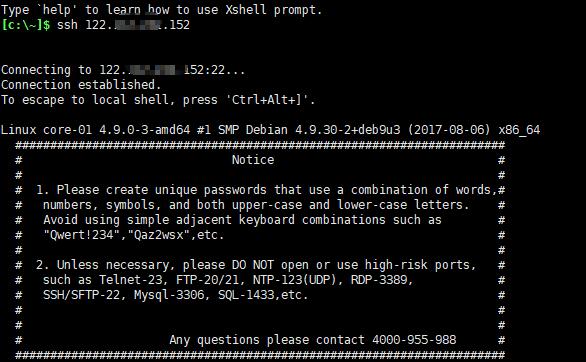This screenshot has width=586, height=362.
Task: Click the 'Connecting to' line
Action: click(123, 70)
